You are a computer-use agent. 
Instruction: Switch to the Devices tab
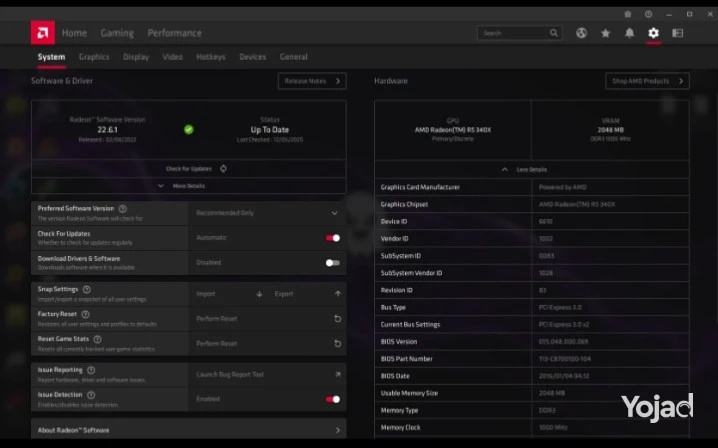[x=253, y=57]
